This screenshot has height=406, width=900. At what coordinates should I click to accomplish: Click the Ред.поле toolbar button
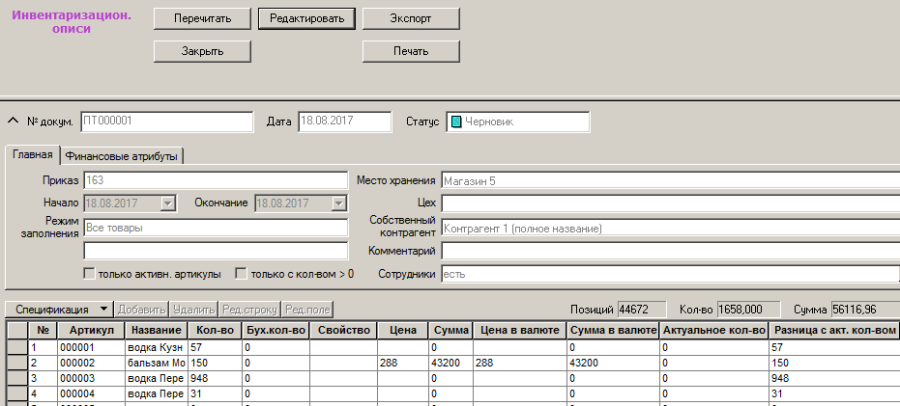coord(308,310)
